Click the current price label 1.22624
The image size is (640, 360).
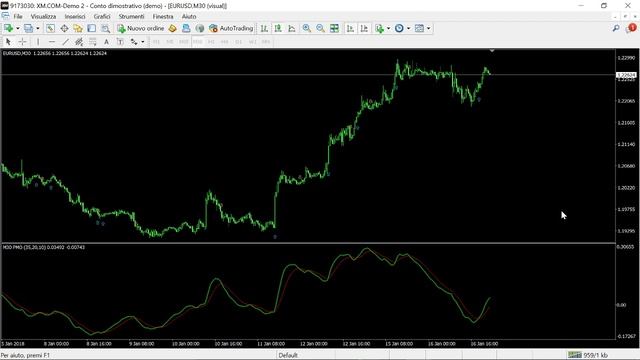tap(626, 75)
